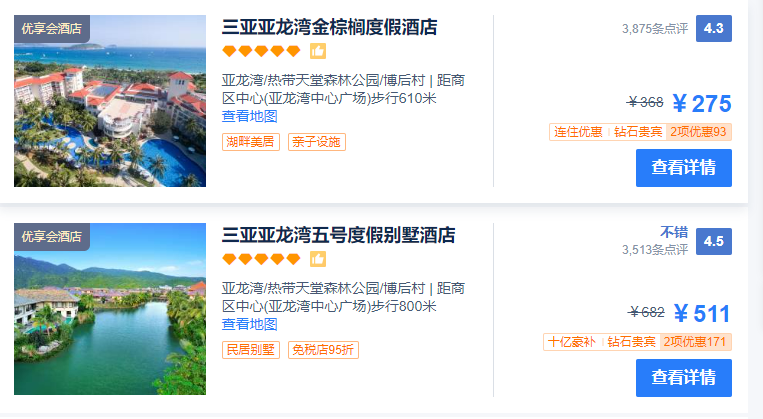
Task: Click diamond rating icons of 五号度假别墅酒店
Action: tap(261, 259)
